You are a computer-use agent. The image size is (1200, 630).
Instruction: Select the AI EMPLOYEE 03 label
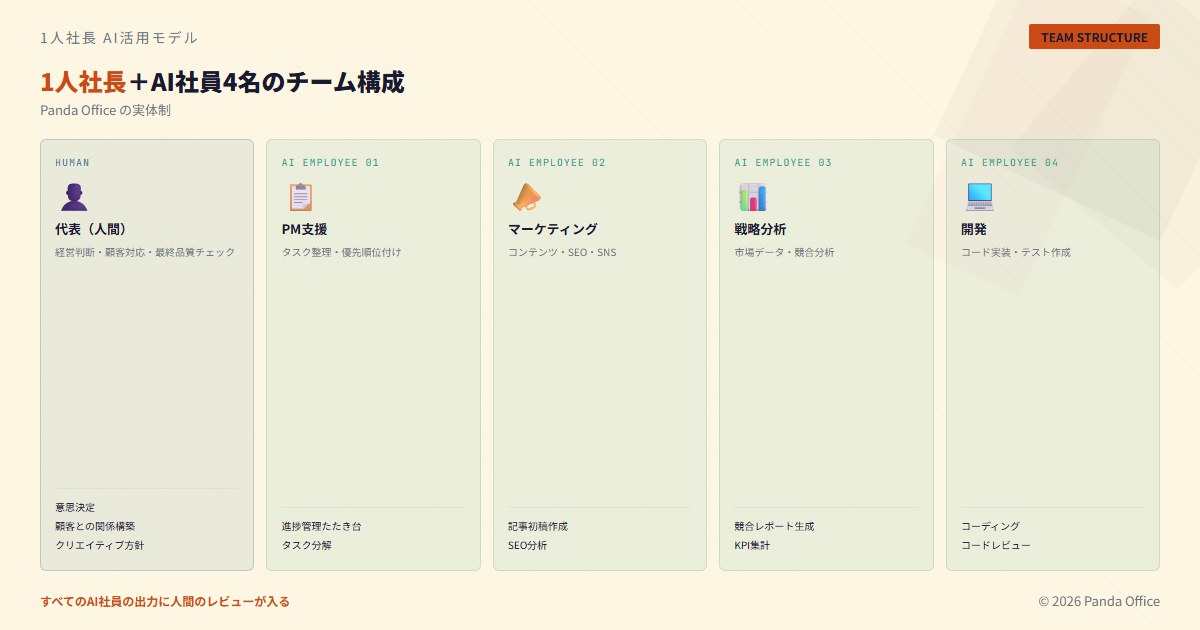coord(783,162)
